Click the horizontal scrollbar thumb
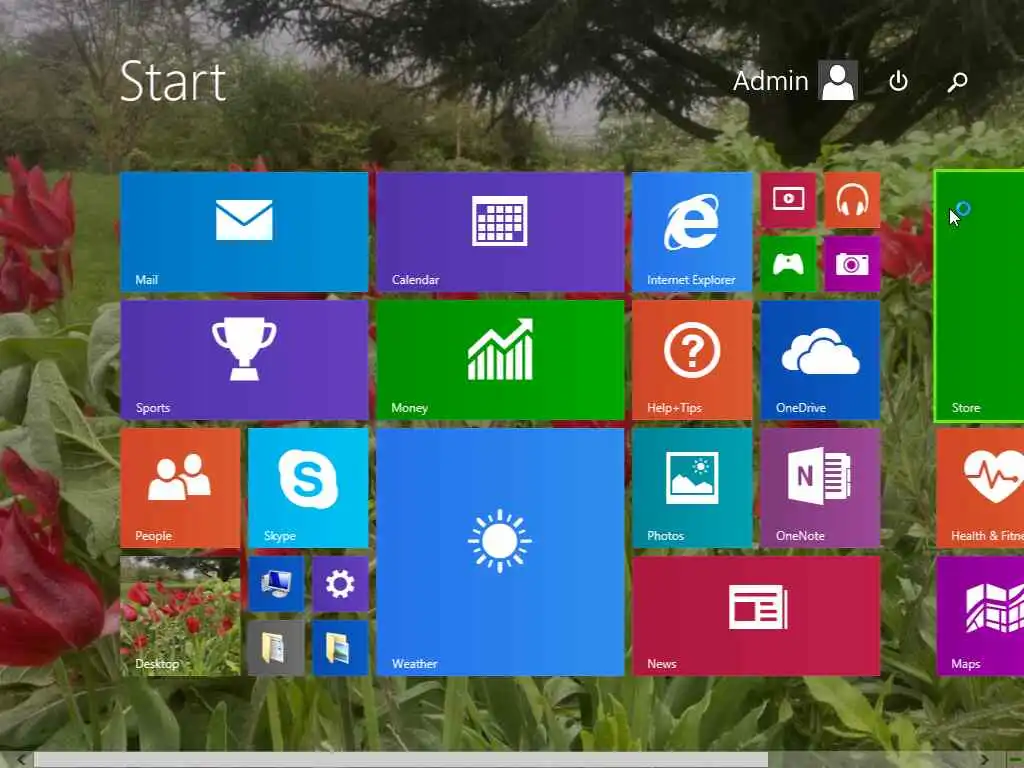This screenshot has height=768, width=1024. click(401, 760)
